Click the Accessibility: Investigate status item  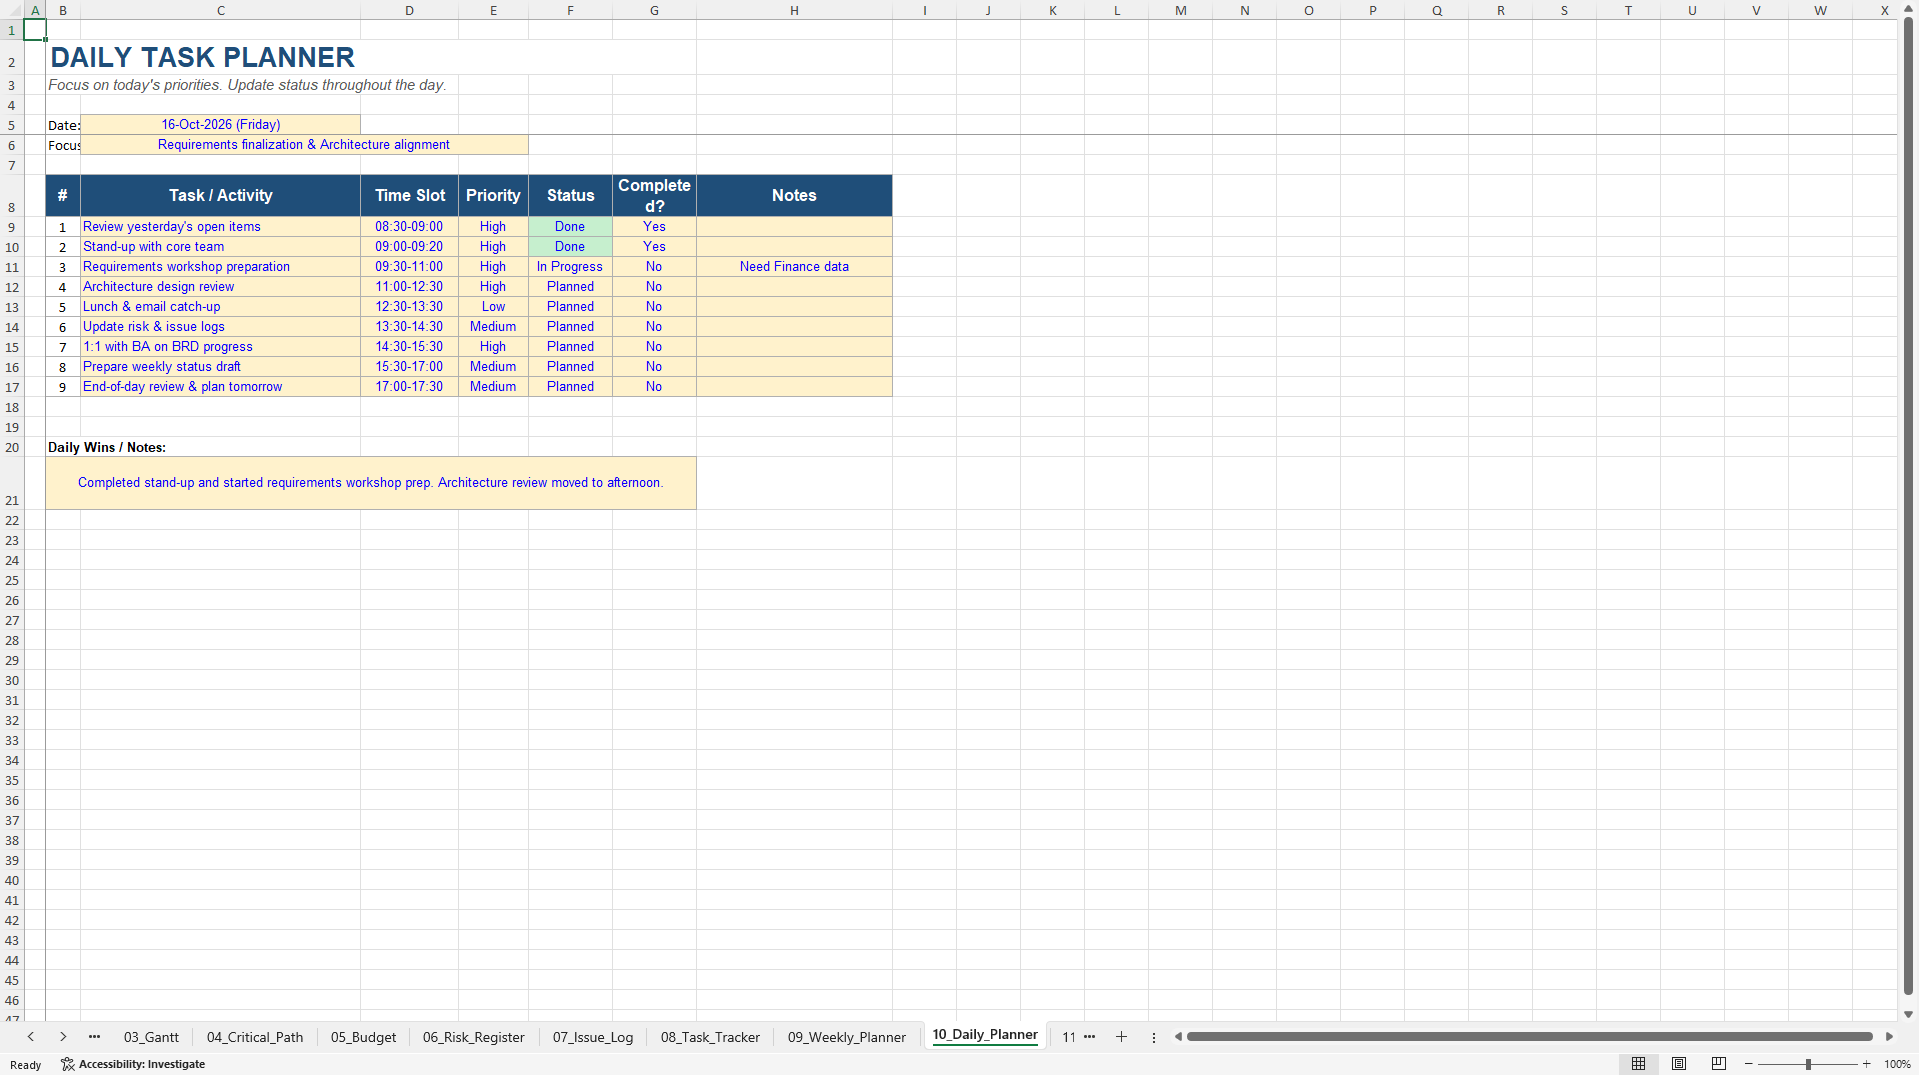(133, 1064)
